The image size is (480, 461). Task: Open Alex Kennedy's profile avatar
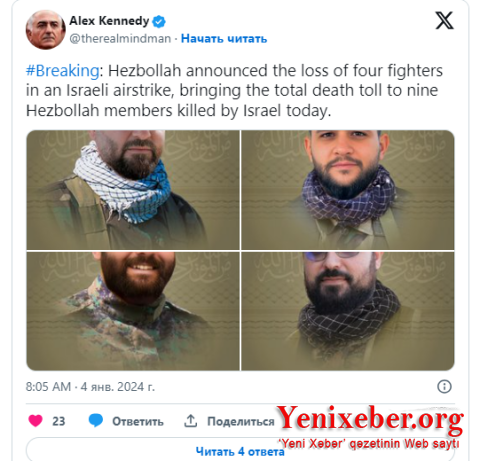point(45,30)
